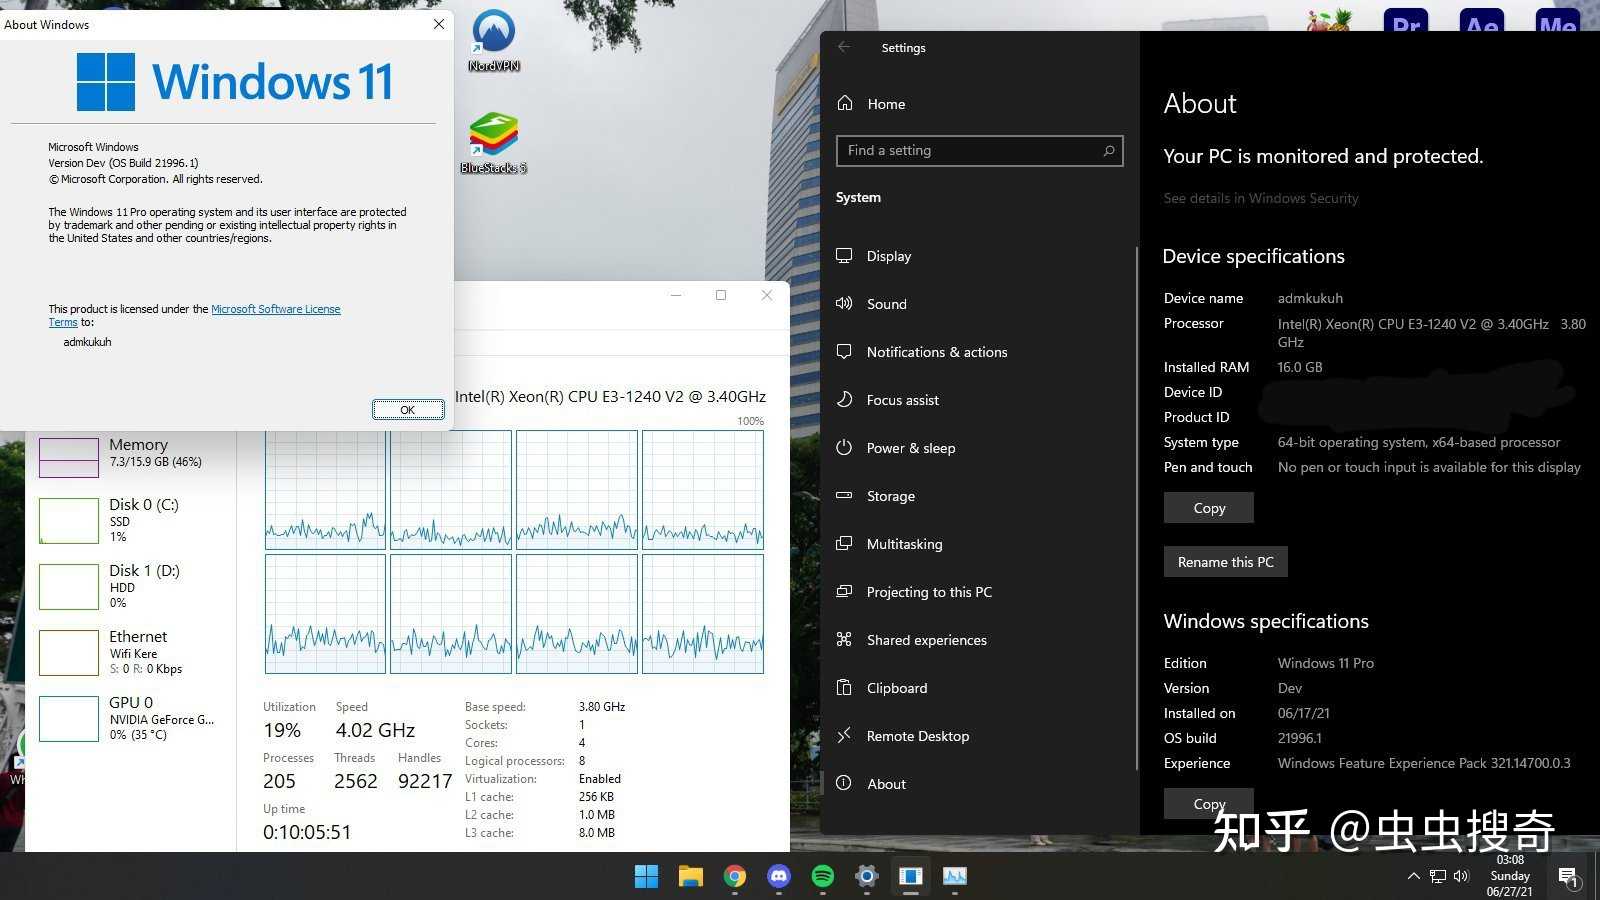Select the Shared experiences icon
The image size is (1600, 900).
[x=844, y=640]
